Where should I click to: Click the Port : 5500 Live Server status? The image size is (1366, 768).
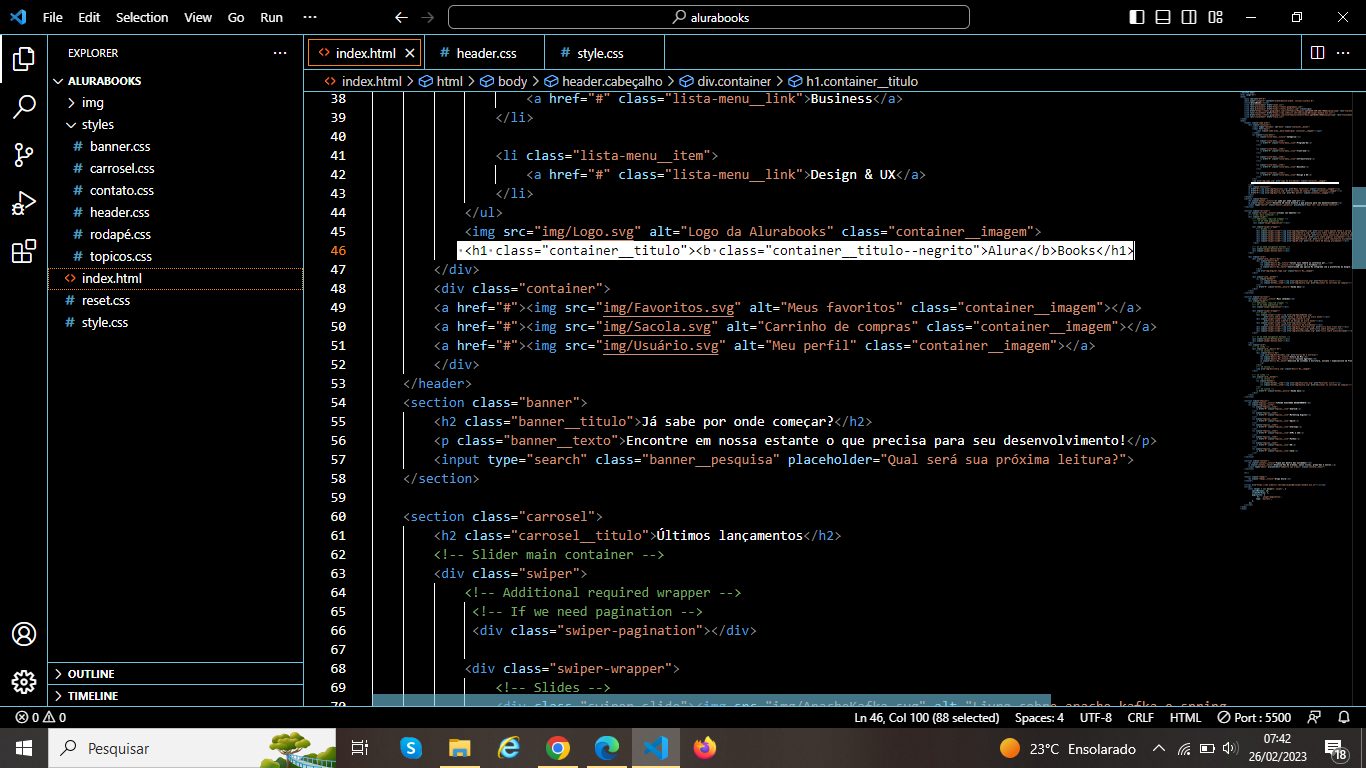1254,718
